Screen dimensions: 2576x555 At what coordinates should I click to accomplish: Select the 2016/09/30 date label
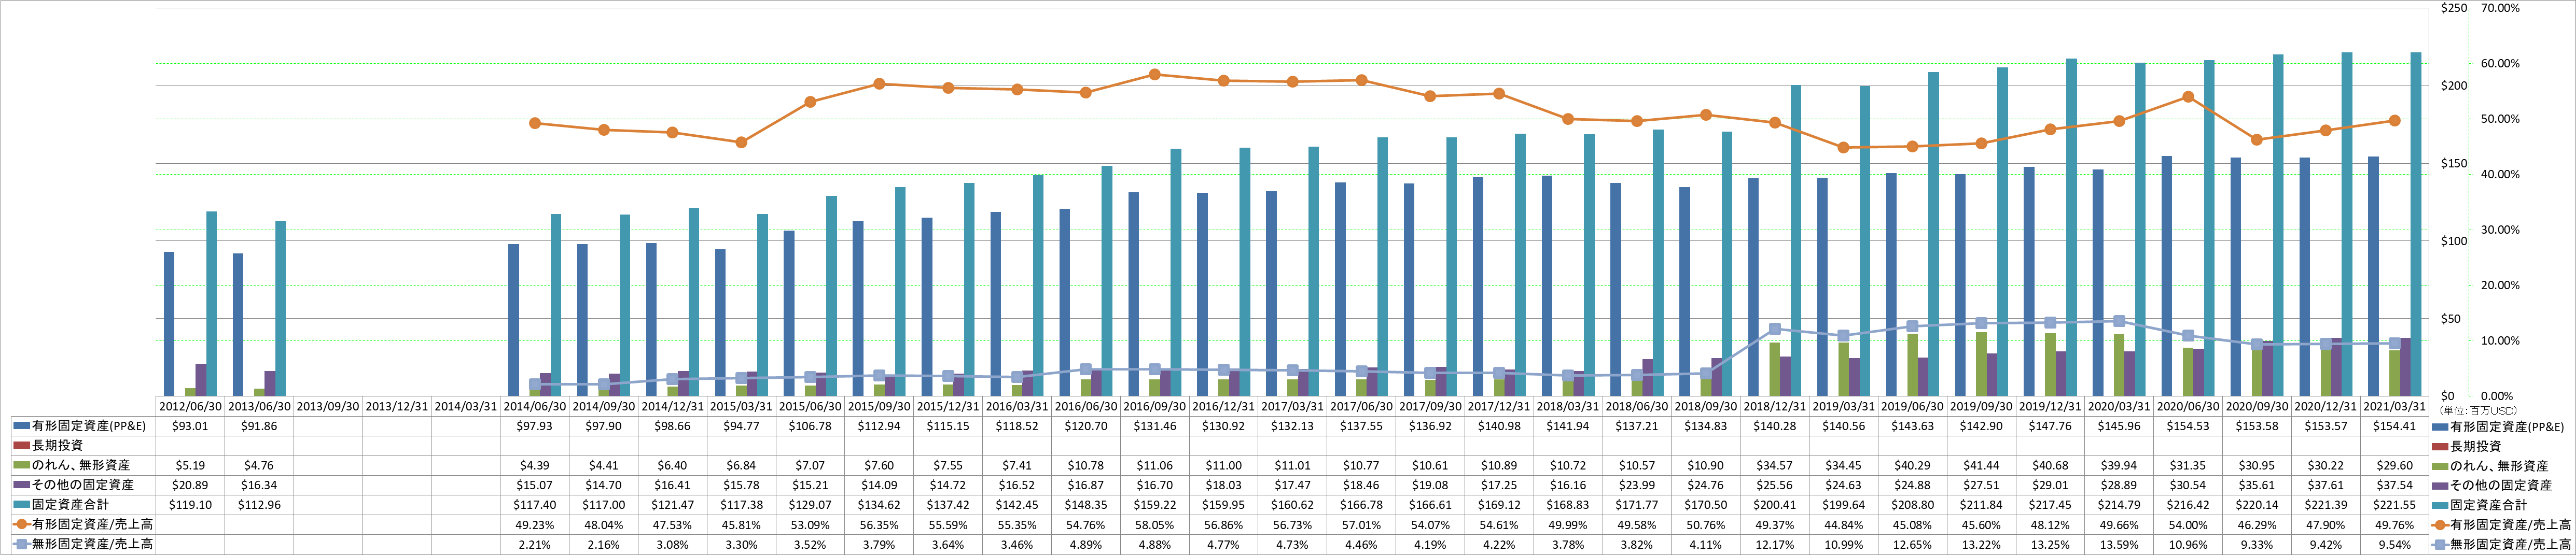pyautogui.click(x=1155, y=407)
